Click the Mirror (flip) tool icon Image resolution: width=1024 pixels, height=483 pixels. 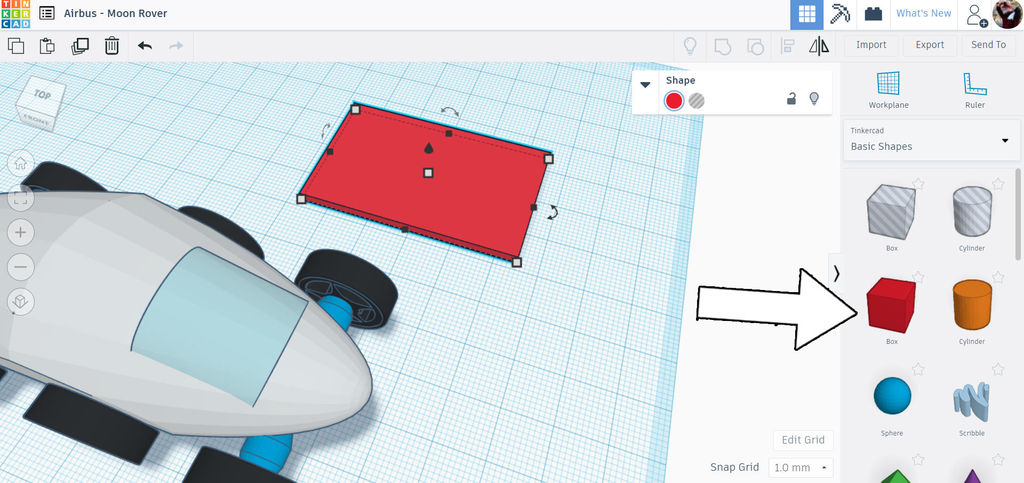tap(819, 46)
